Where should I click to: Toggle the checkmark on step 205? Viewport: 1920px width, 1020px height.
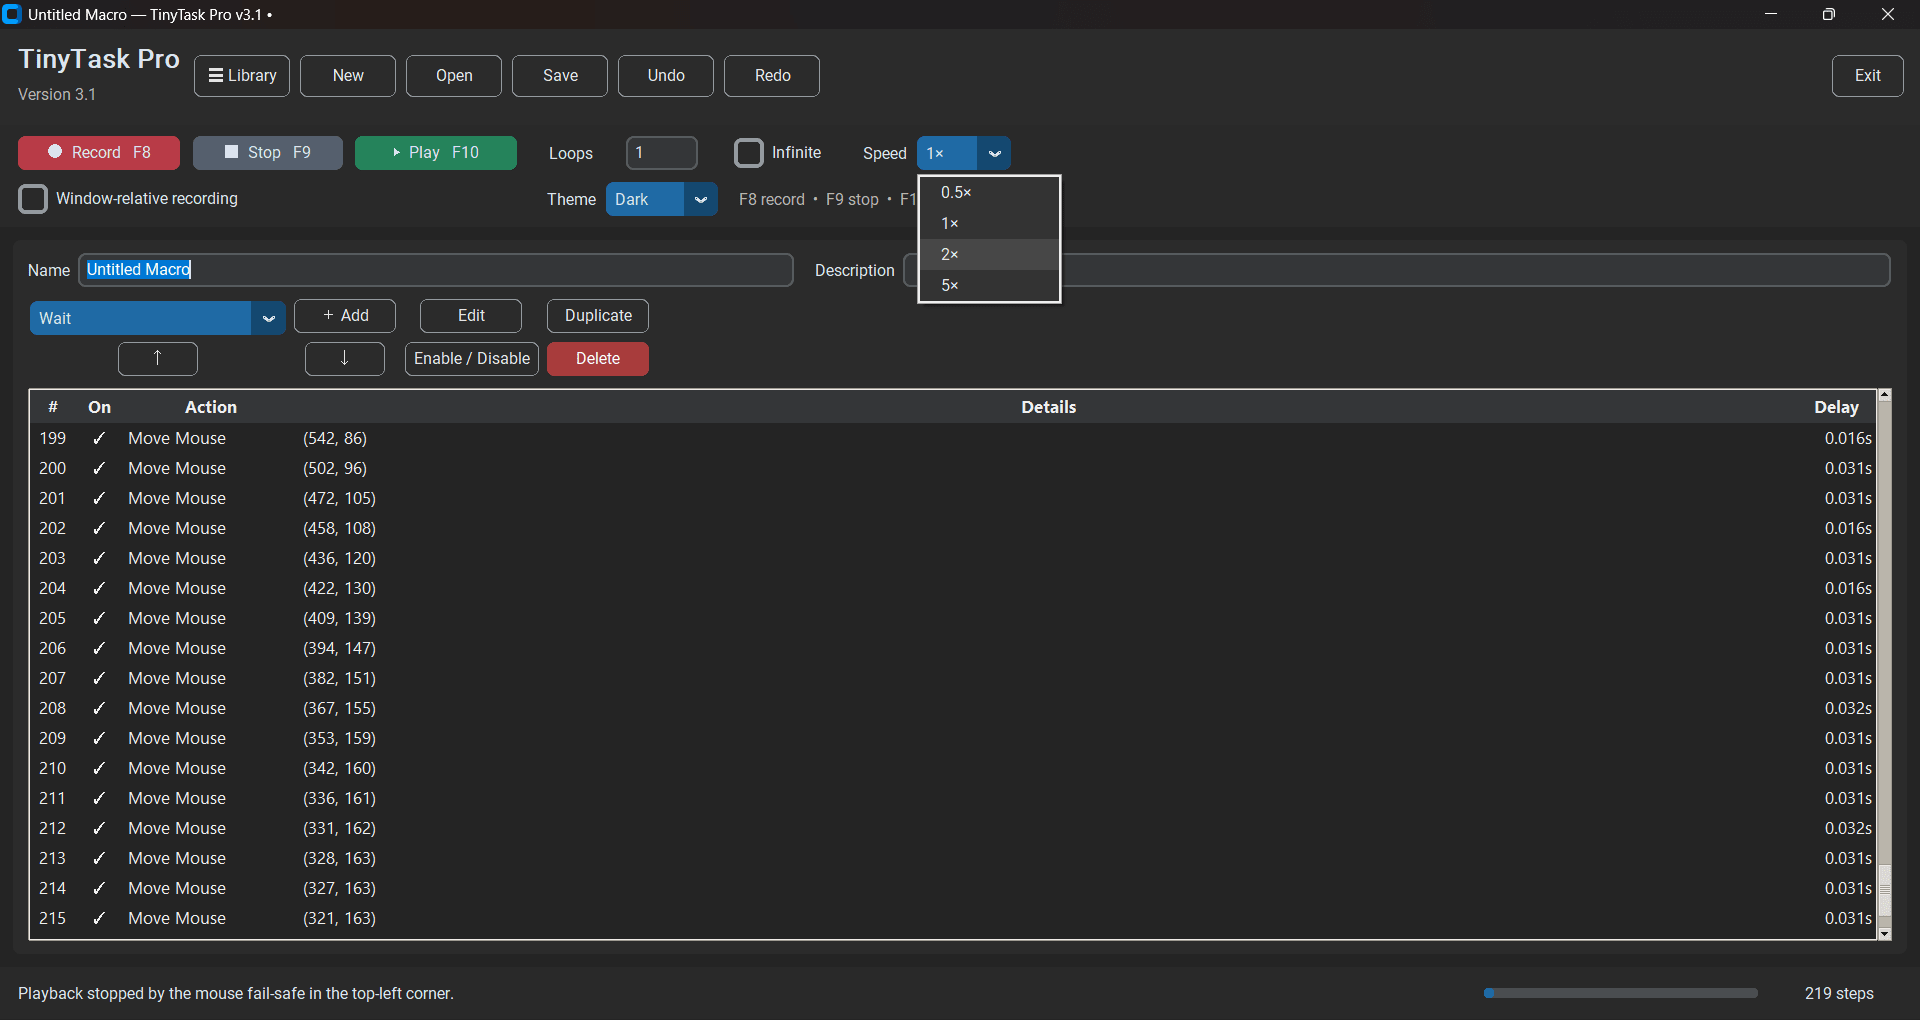99,618
